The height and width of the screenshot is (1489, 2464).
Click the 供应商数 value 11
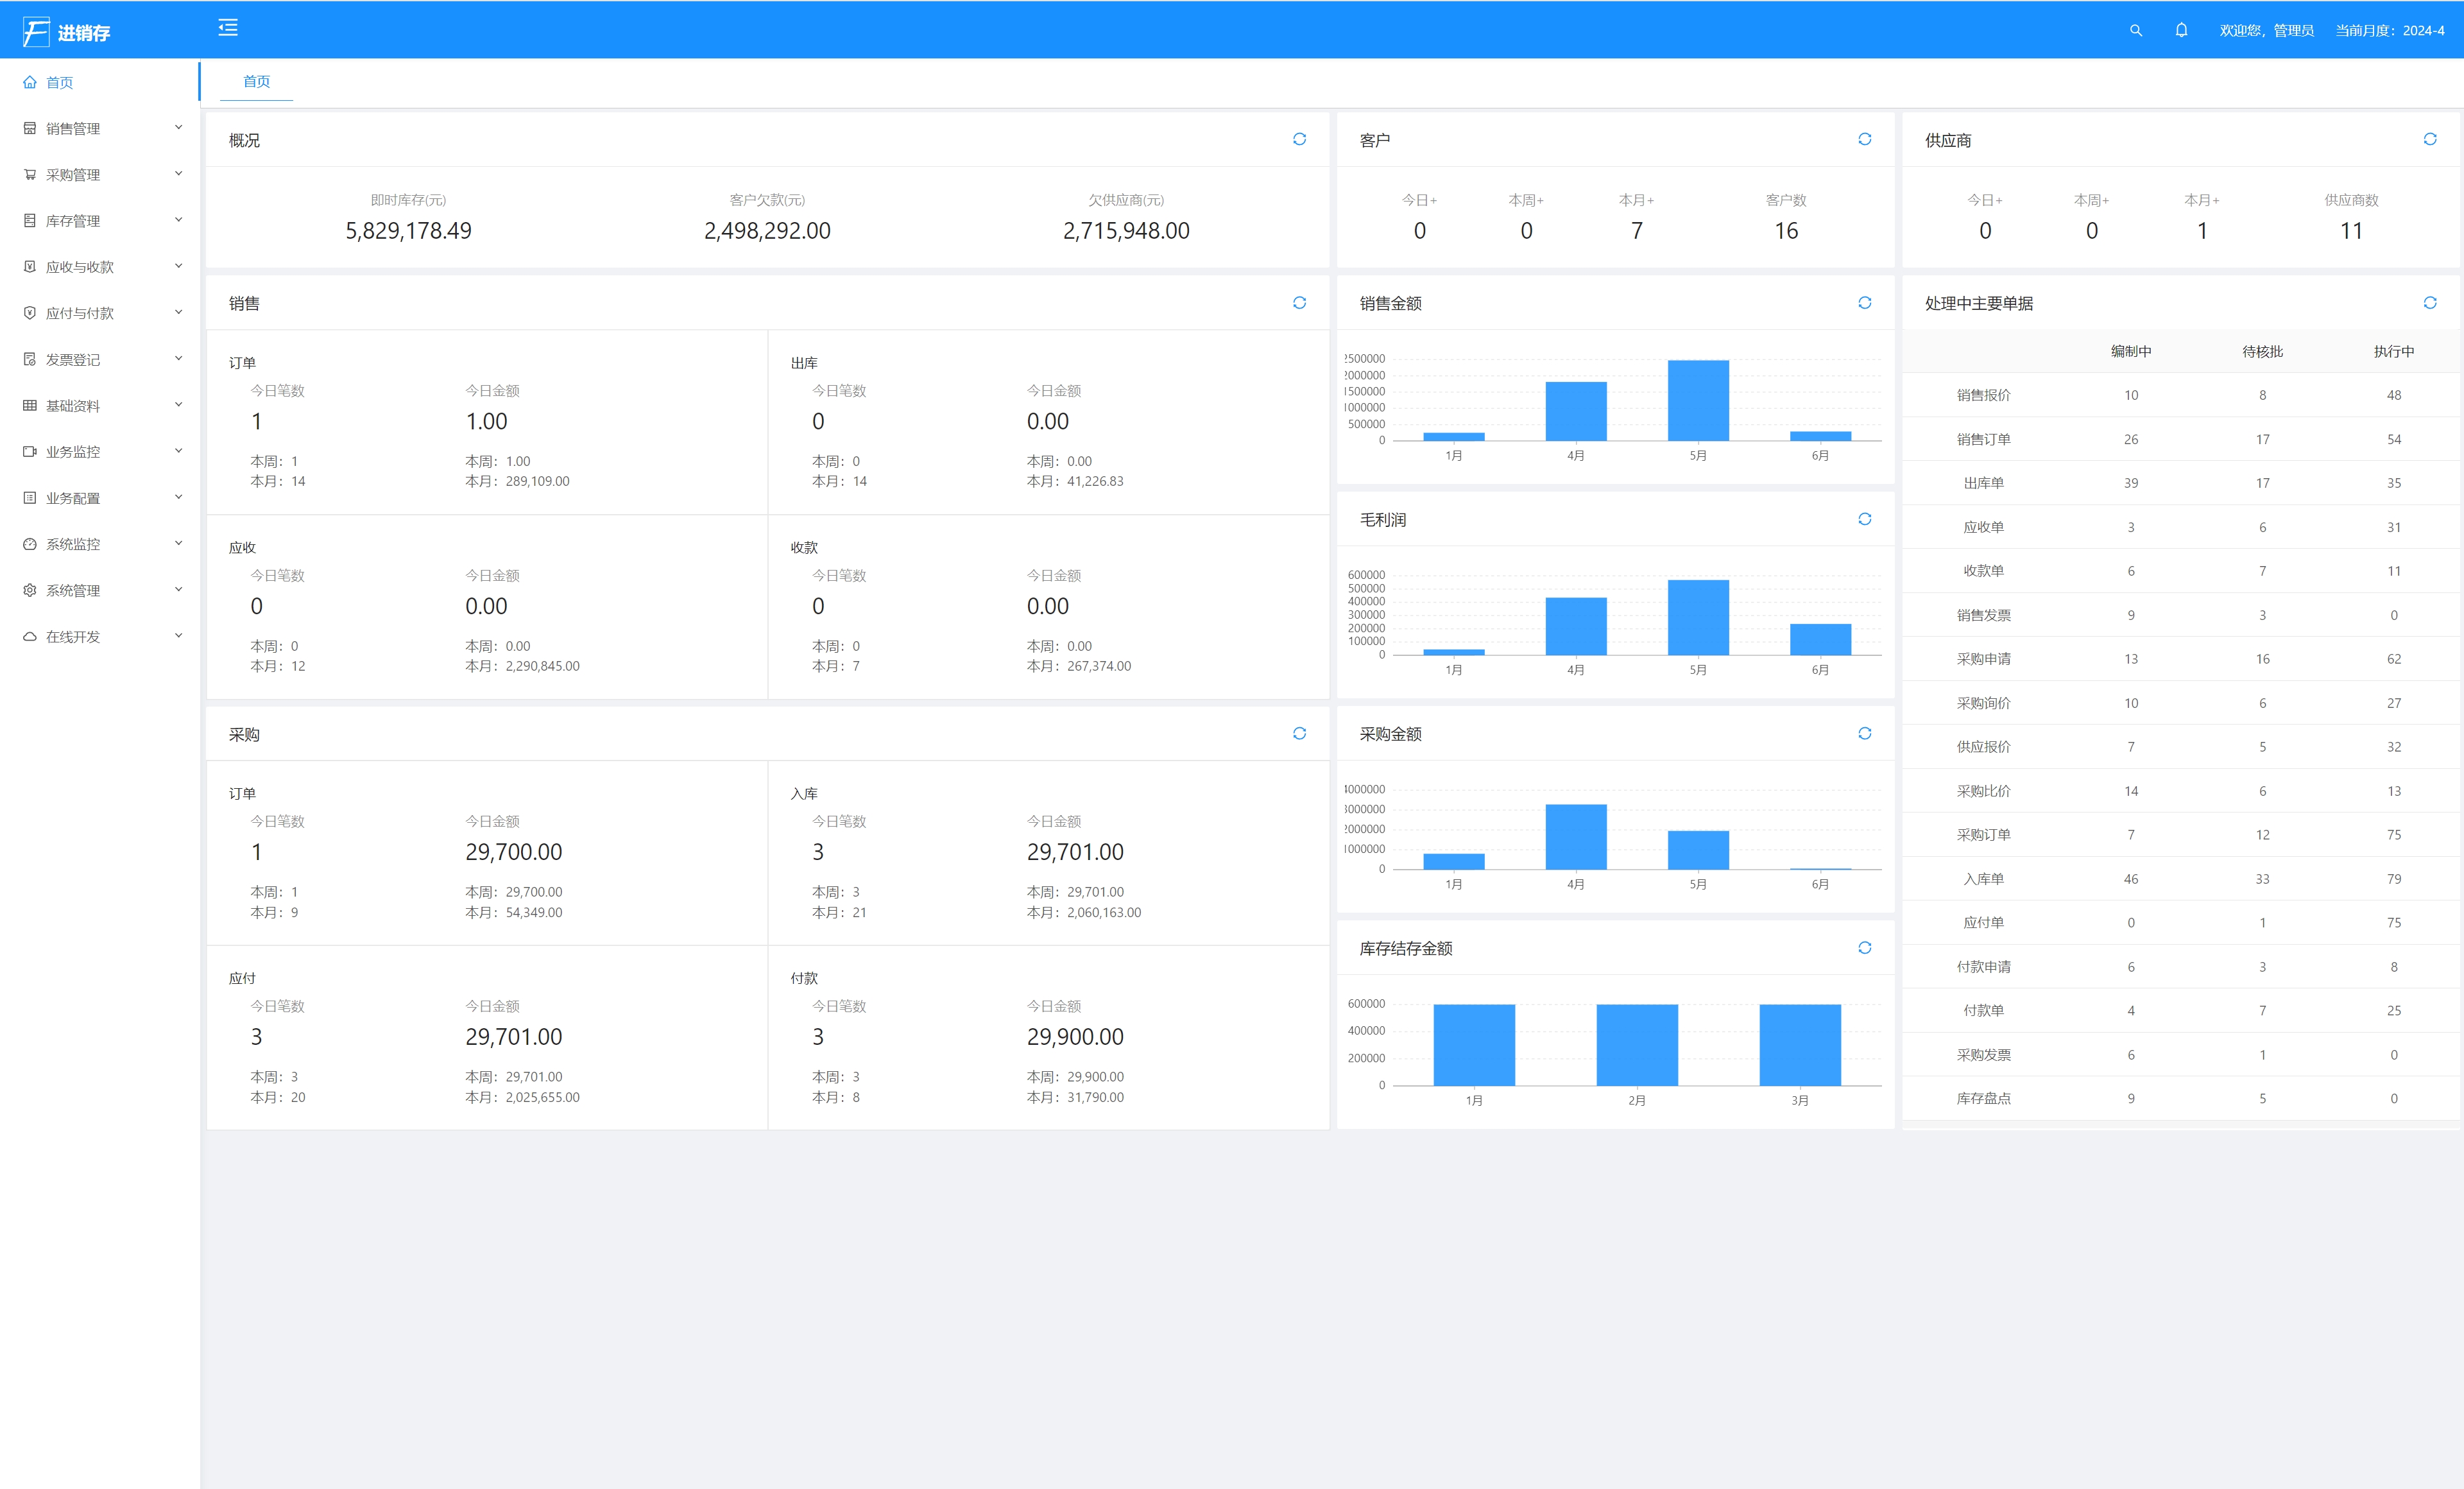(2351, 231)
